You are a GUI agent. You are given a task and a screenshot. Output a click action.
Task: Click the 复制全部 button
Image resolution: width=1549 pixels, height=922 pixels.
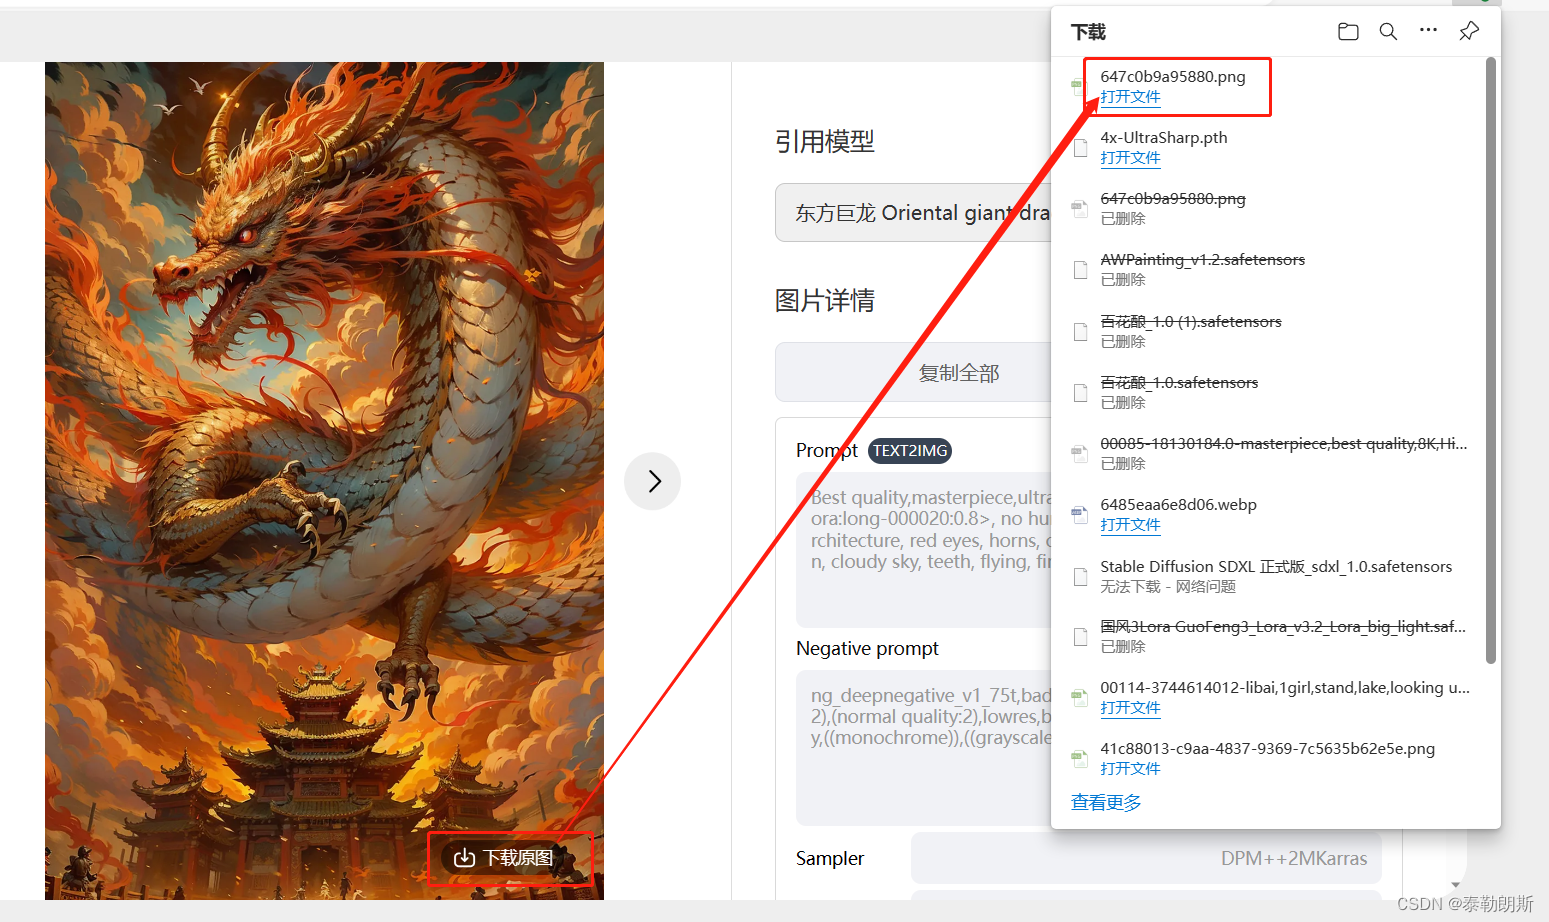click(958, 372)
